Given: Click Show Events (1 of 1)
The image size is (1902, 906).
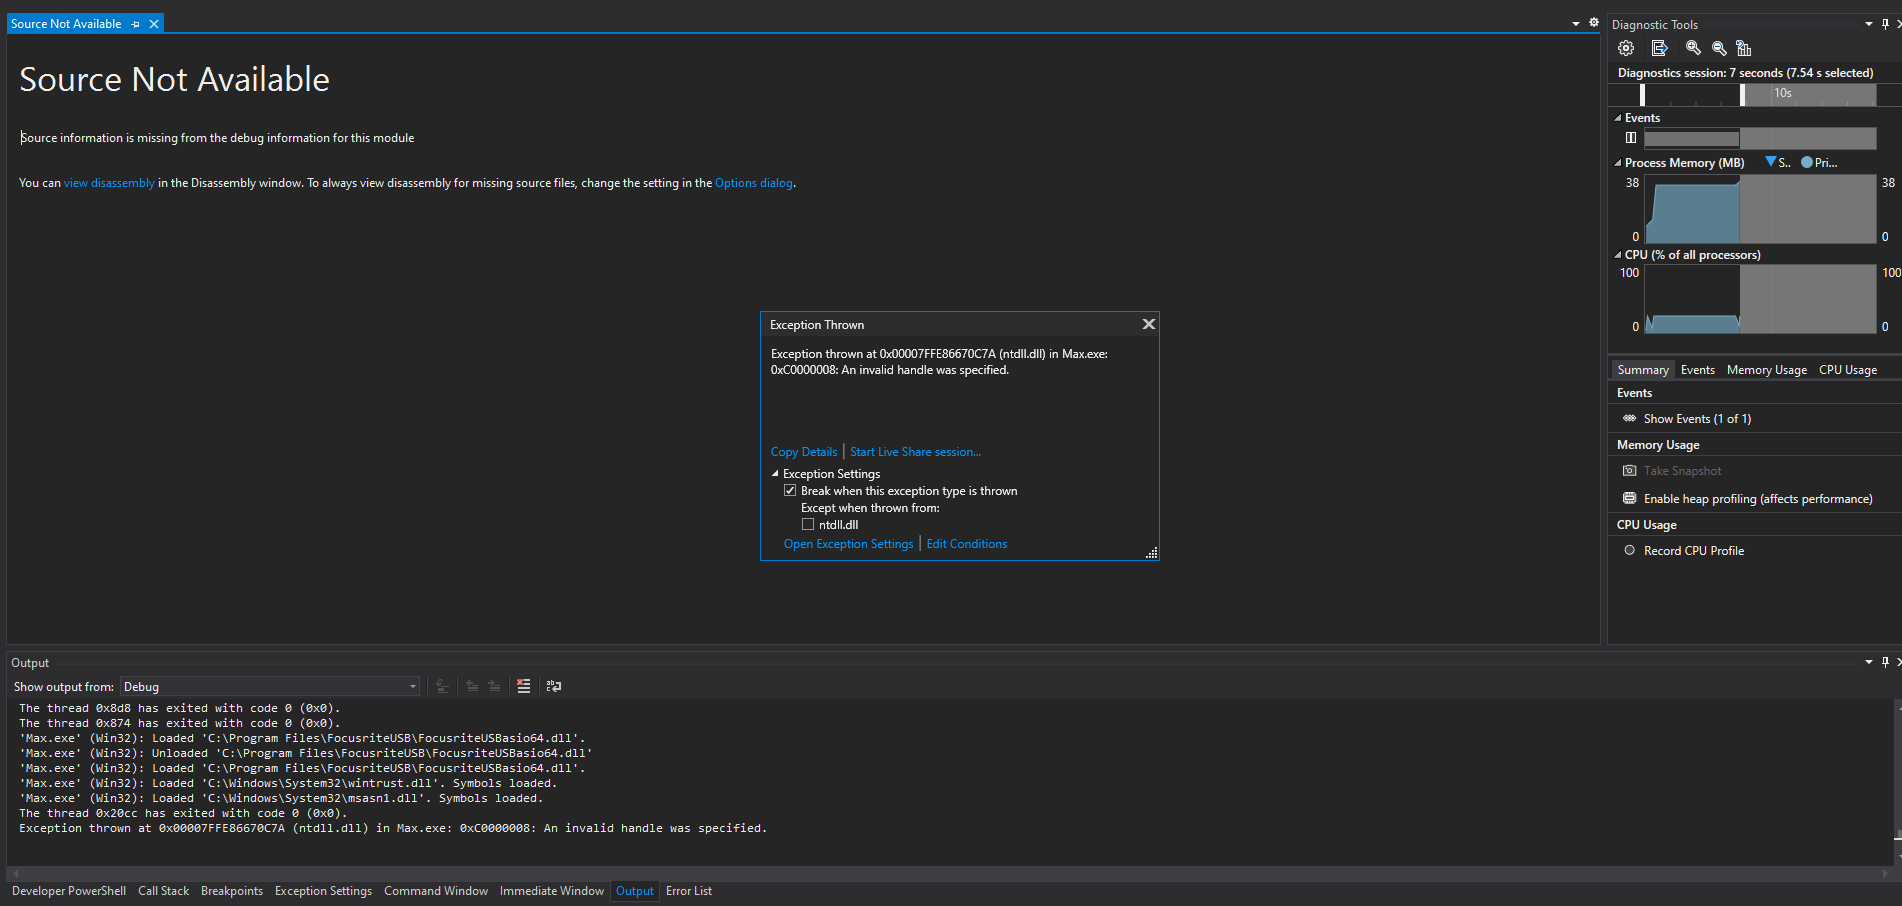Looking at the screenshot, I should point(1697,419).
